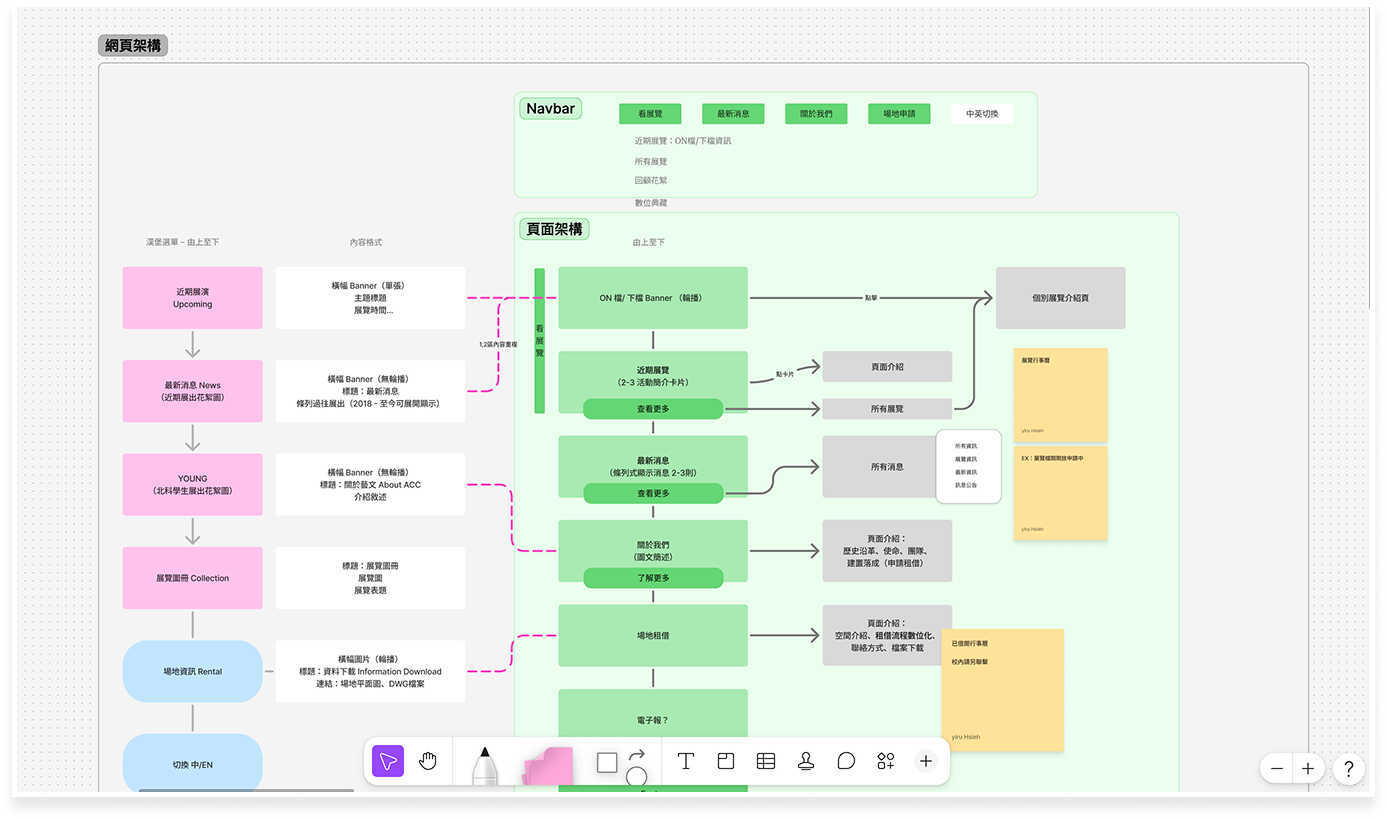Click 查看更多 pill under 最新消息
Image resolution: width=1387 pixels, height=819 pixels.
pos(653,493)
